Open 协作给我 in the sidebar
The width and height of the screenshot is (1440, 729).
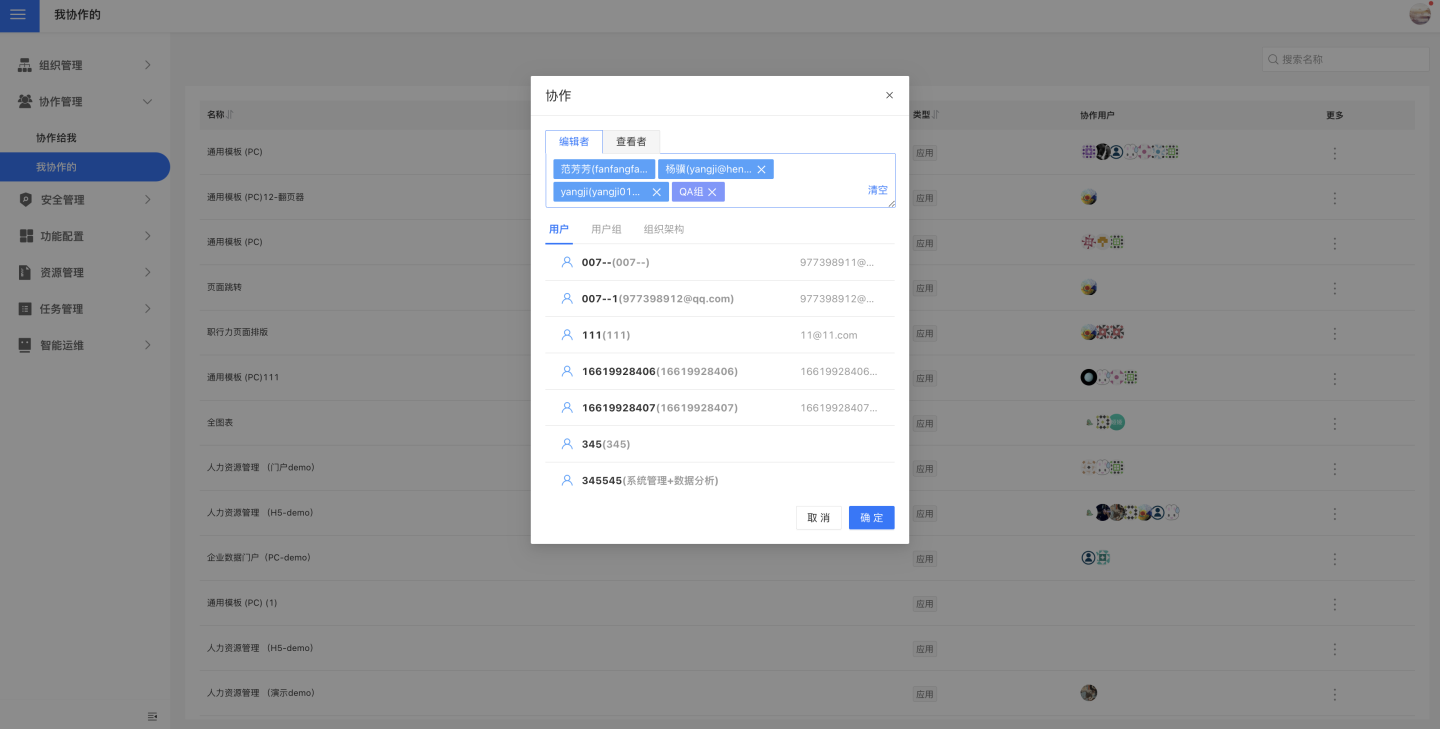click(x=57, y=138)
